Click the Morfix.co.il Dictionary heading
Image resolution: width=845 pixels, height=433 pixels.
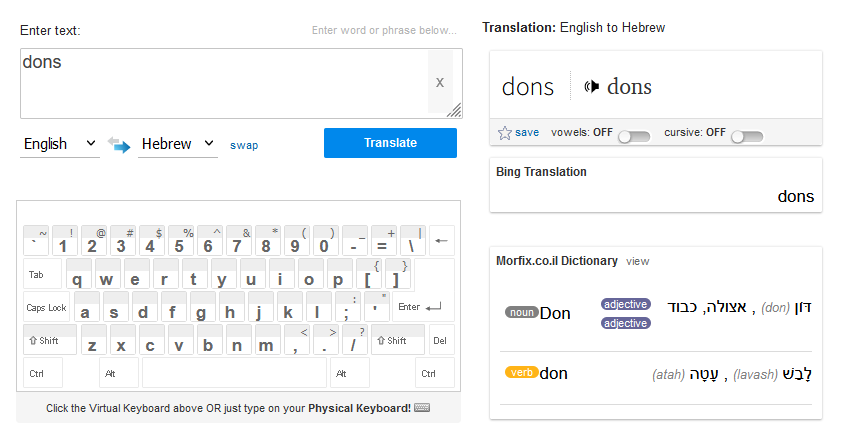click(557, 261)
